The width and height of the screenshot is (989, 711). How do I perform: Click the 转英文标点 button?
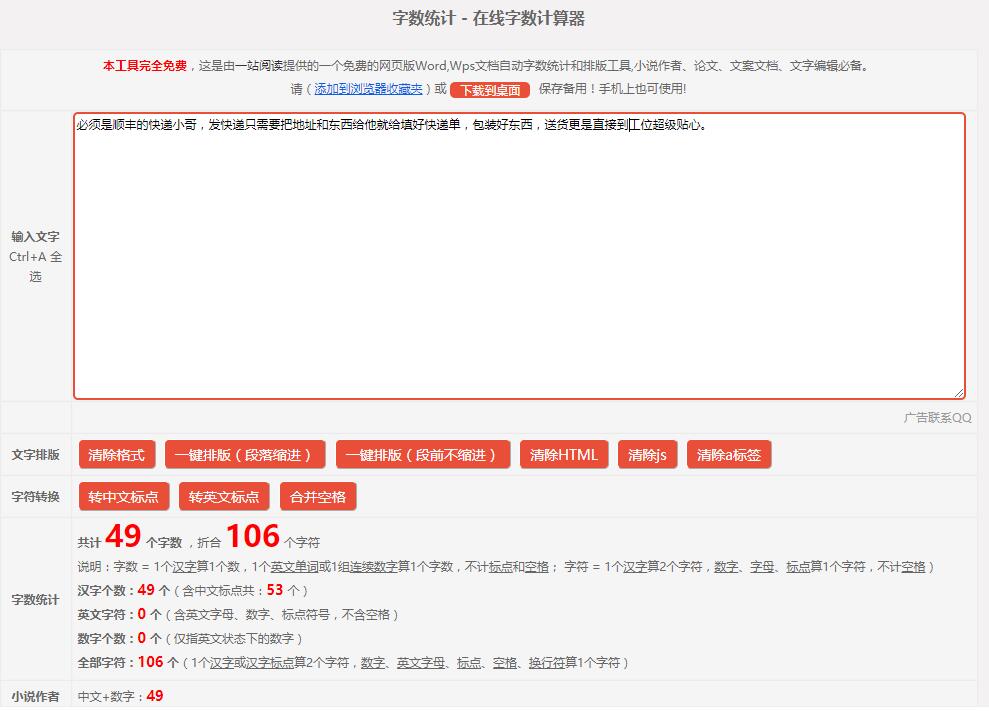tap(224, 497)
